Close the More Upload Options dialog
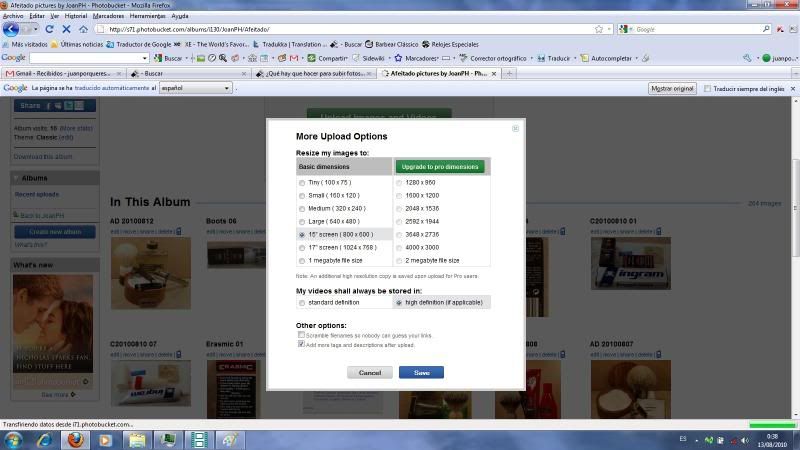The height and width of the screenshot is (450, 800). point(515,129)
